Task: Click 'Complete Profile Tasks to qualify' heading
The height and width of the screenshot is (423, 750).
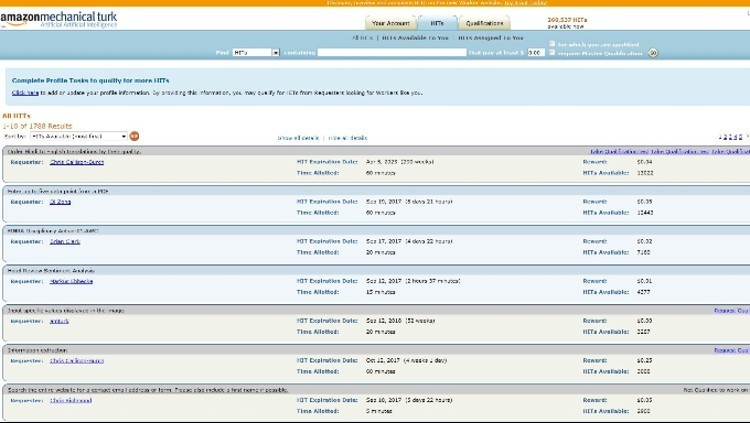Action: coord(90,80)
